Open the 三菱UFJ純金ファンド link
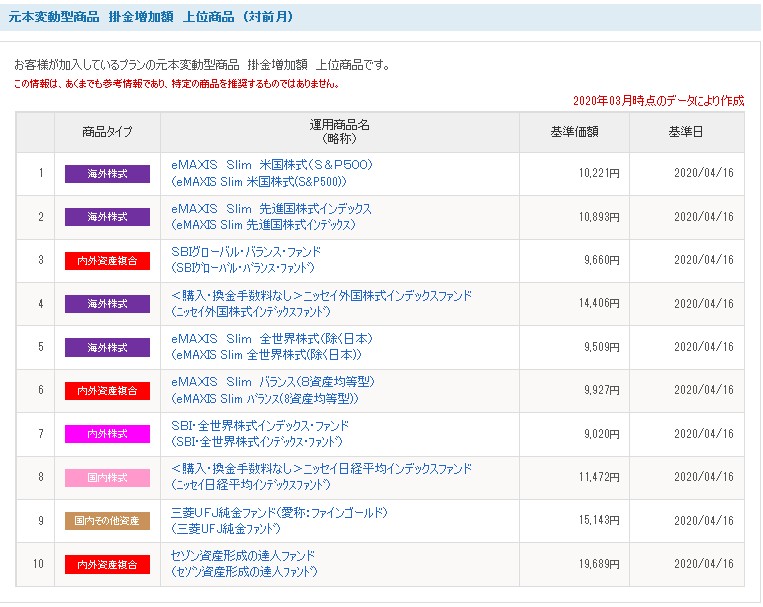 [279, 520]
